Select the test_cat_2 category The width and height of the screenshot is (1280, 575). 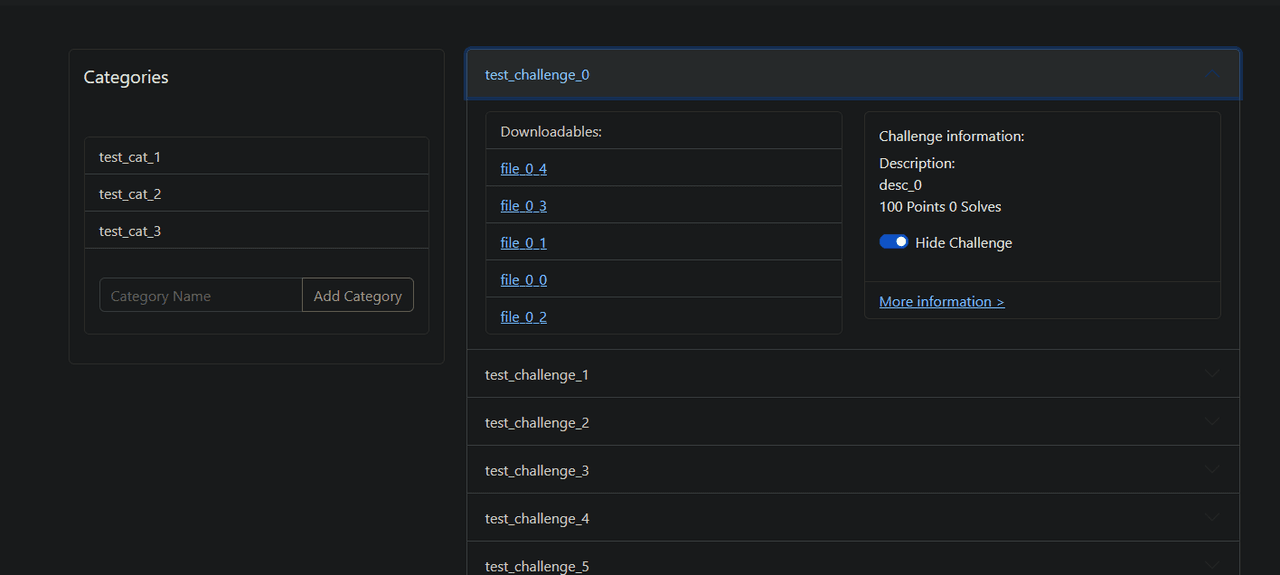point(130,194)
